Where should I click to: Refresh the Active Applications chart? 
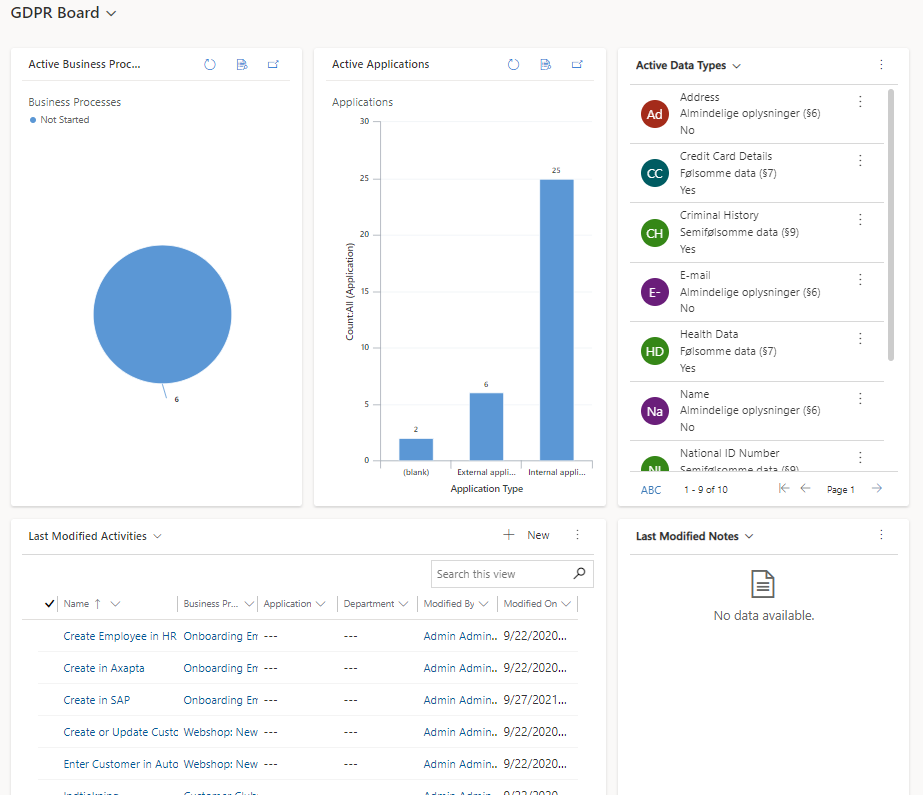(x=513, y=65)
